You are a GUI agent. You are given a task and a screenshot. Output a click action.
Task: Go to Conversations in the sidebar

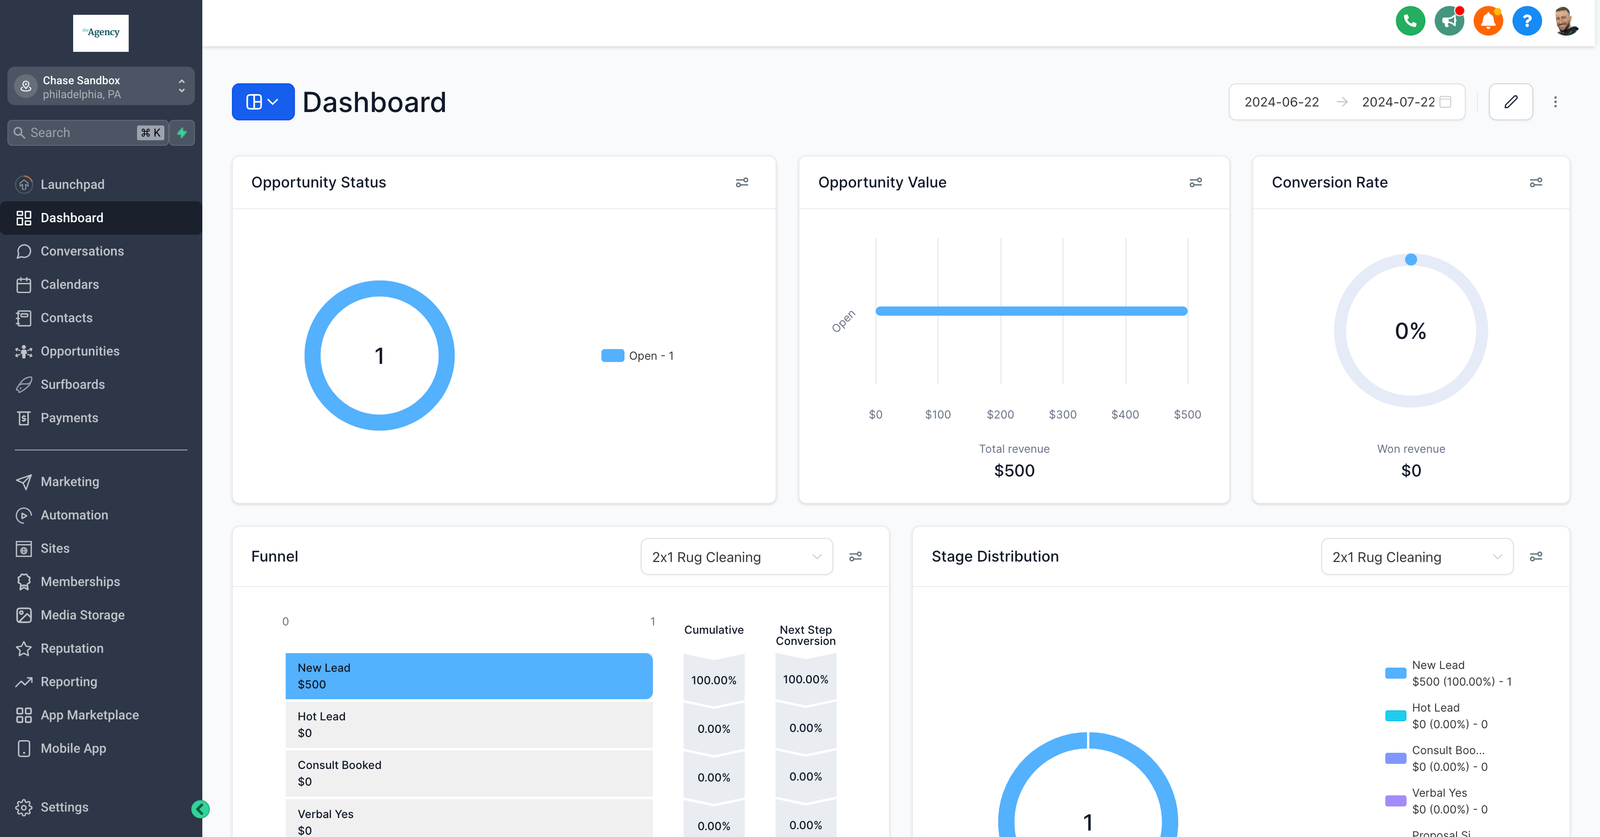[x=82, y=251]
